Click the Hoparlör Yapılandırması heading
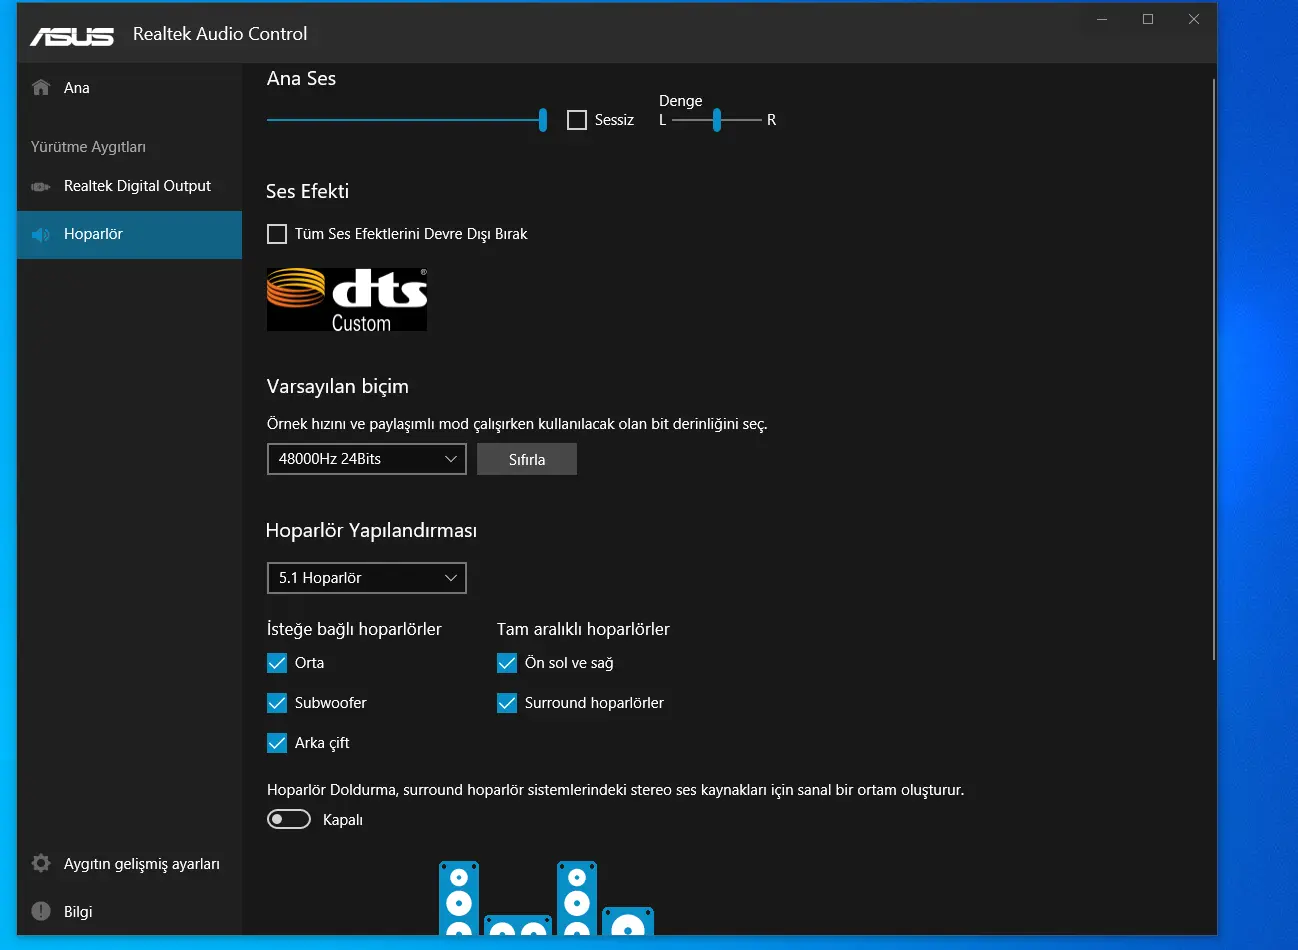 (x=371, y=531)
